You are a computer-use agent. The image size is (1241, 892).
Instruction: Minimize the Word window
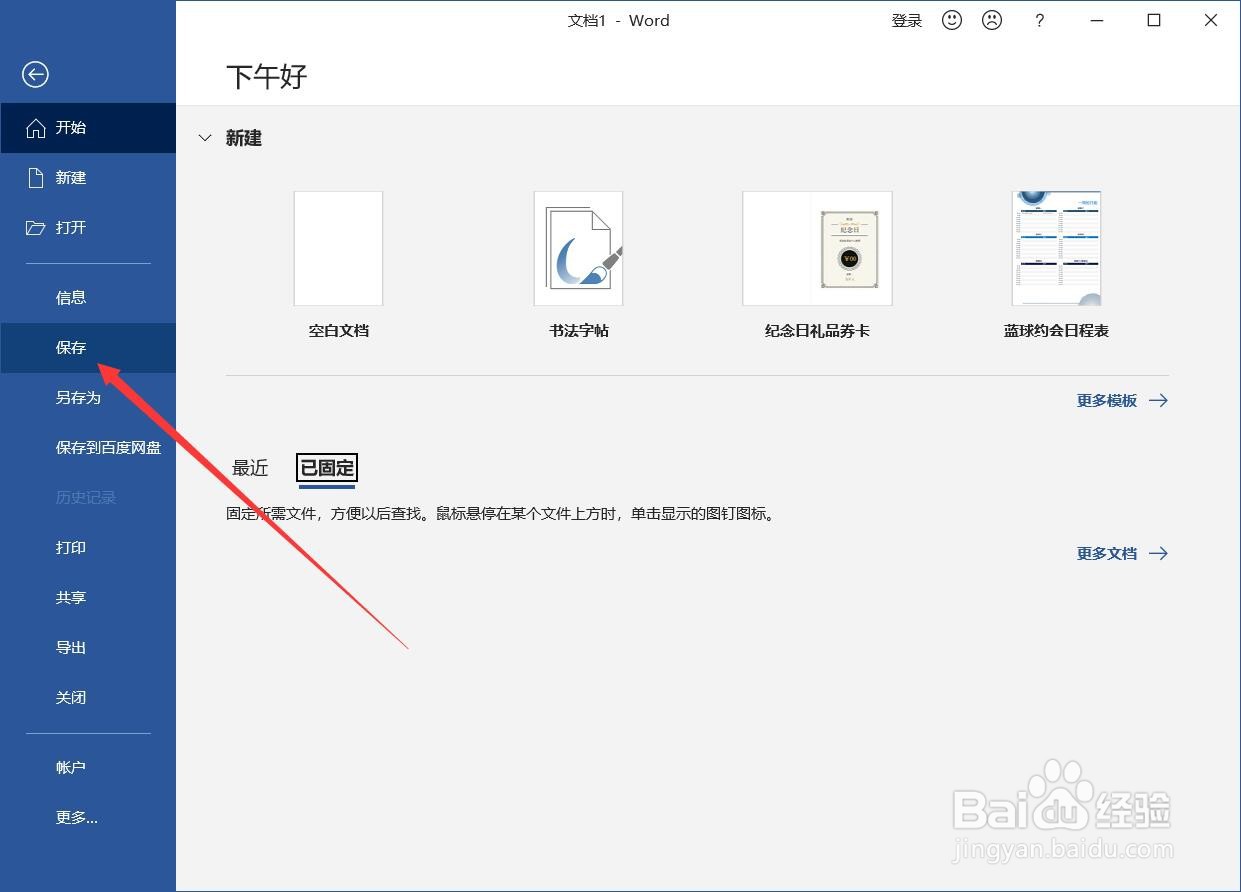1097,20
